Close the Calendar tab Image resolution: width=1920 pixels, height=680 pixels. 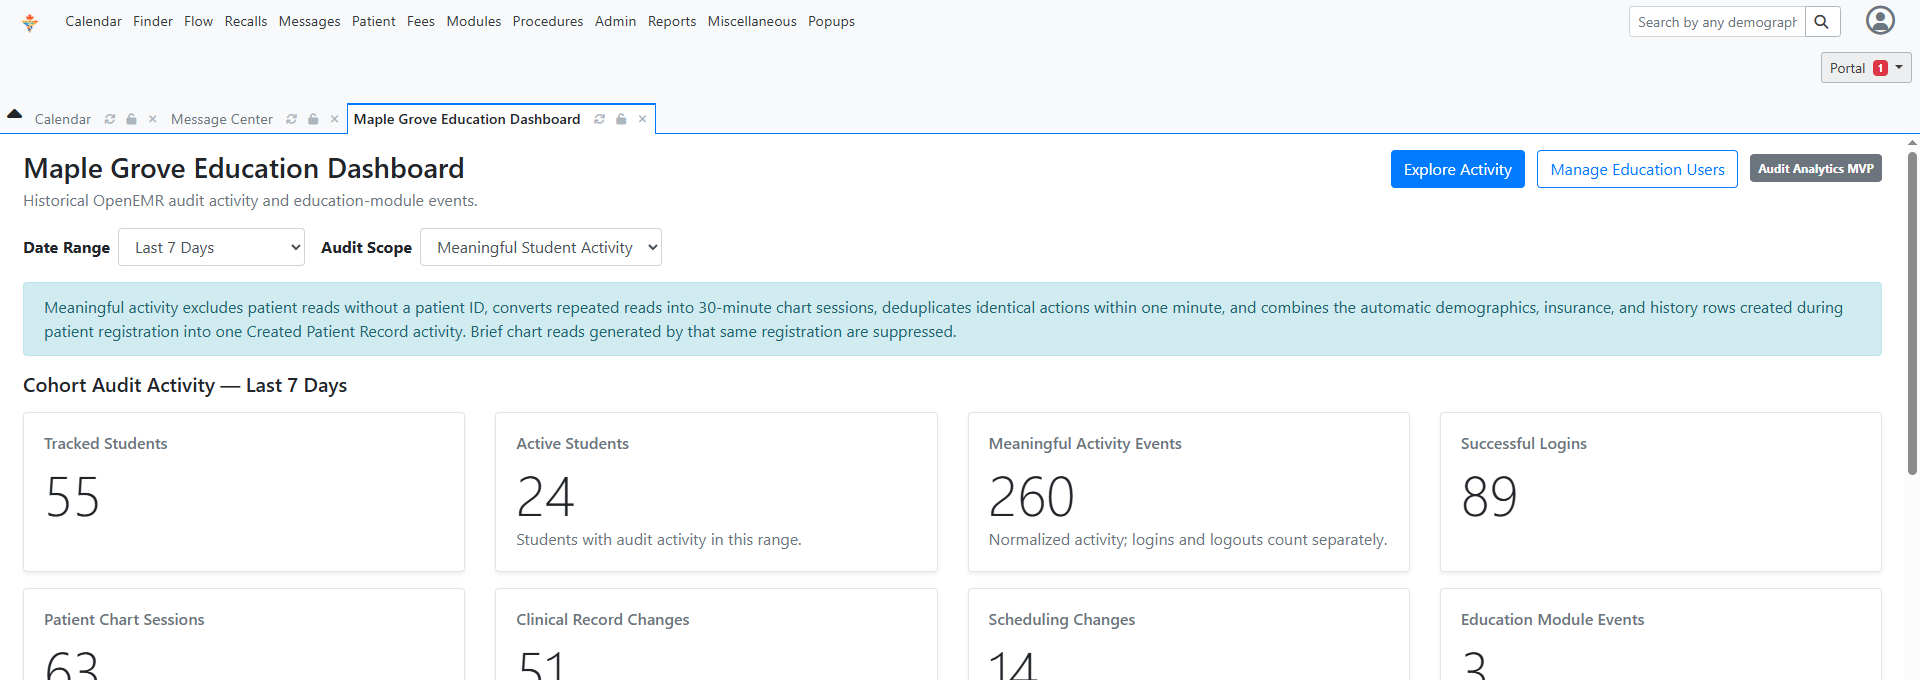152,119
